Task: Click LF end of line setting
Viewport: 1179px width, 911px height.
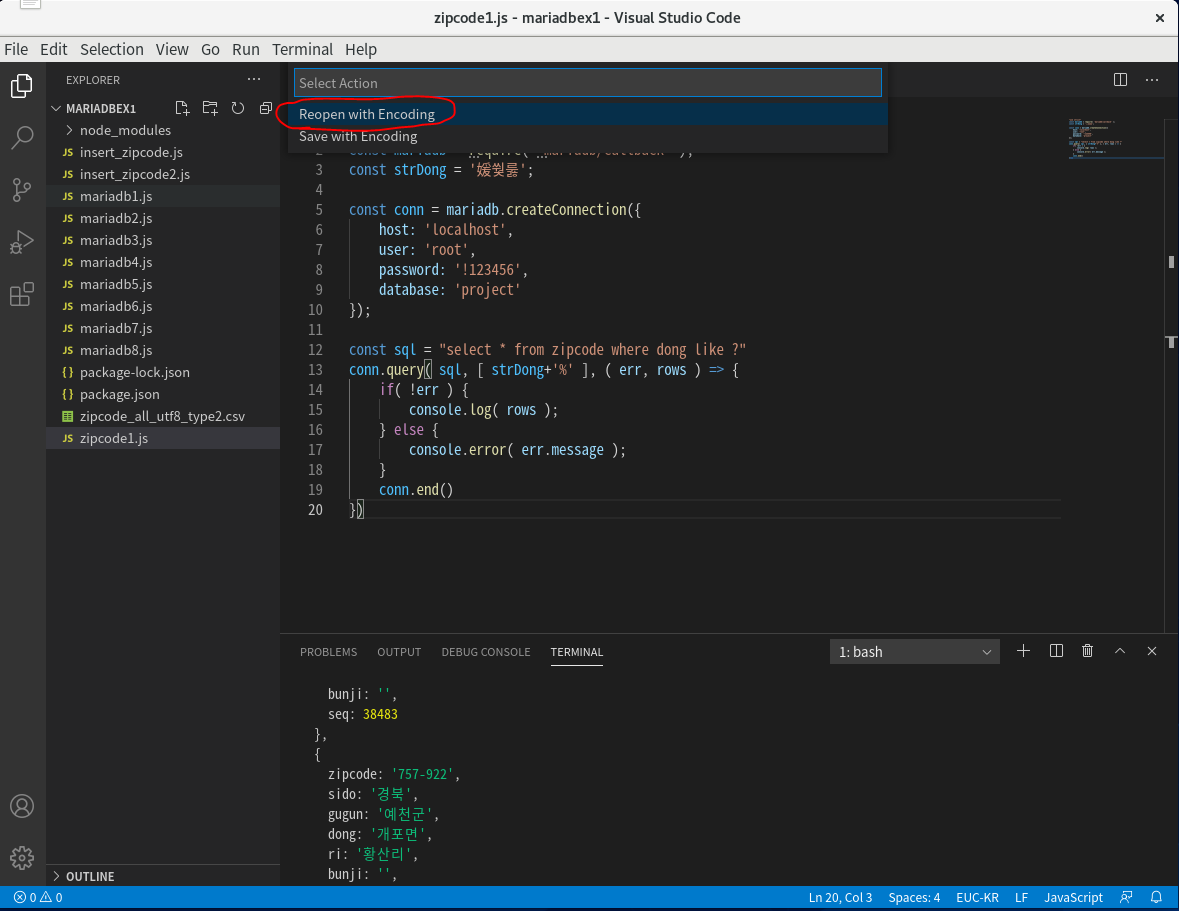Action: 1021,897
